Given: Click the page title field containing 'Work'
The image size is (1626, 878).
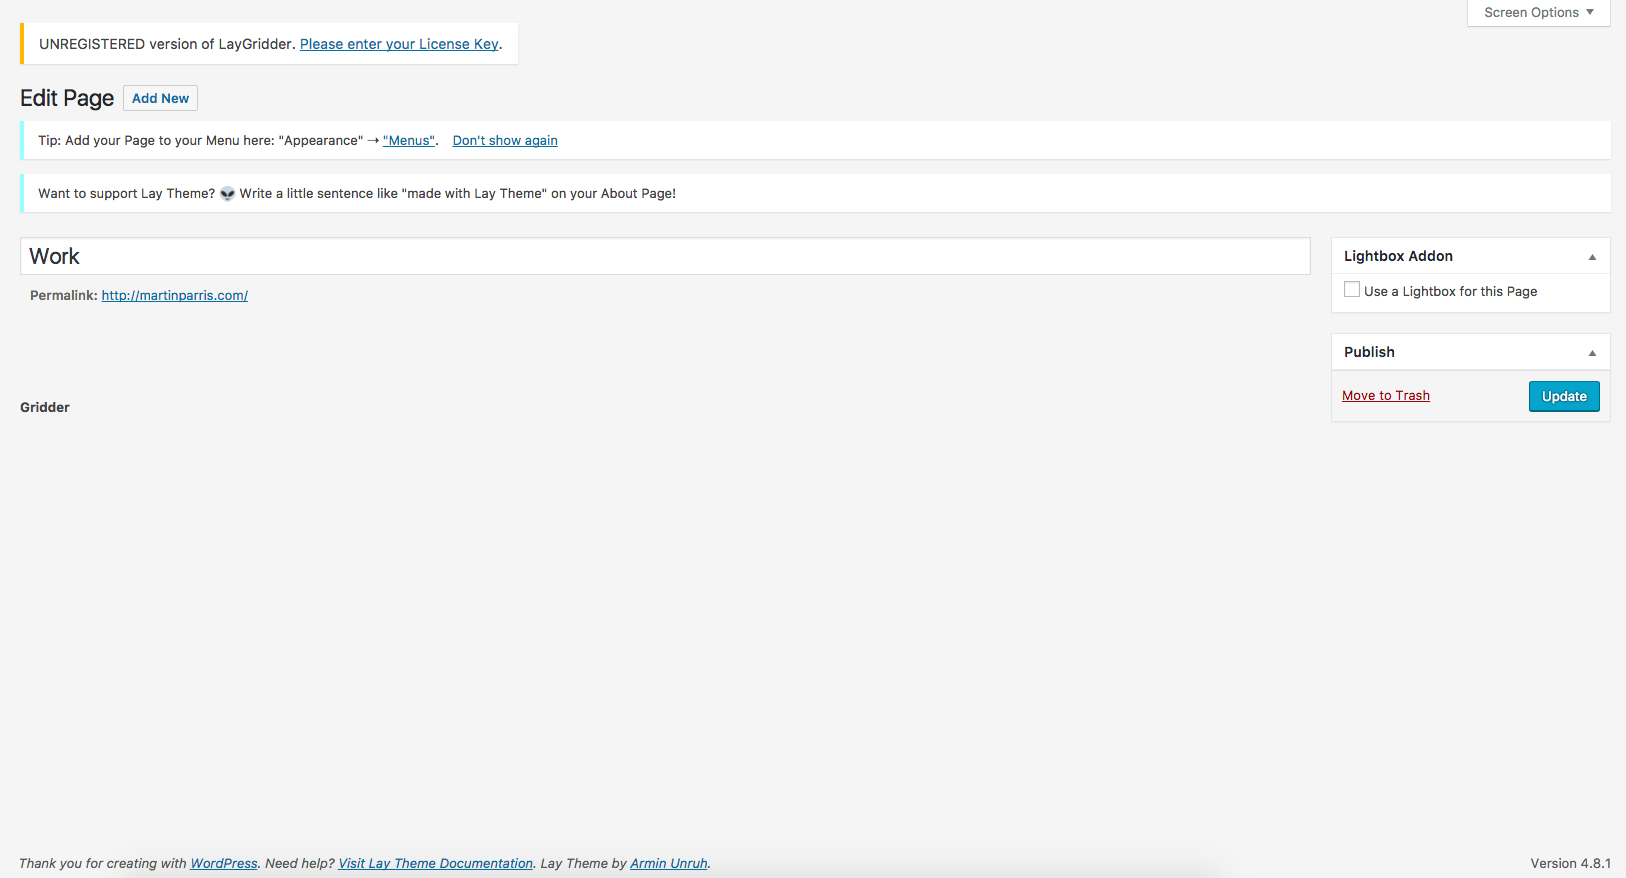Looking at the screenshot, I should pyautogui.click(x=664, y=256).
